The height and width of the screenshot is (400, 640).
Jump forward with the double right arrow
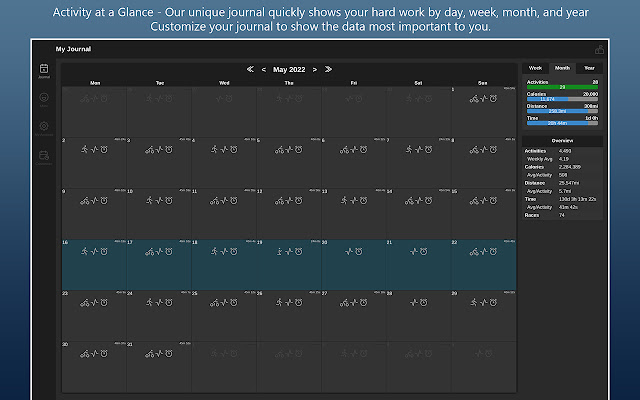[328, 70]
